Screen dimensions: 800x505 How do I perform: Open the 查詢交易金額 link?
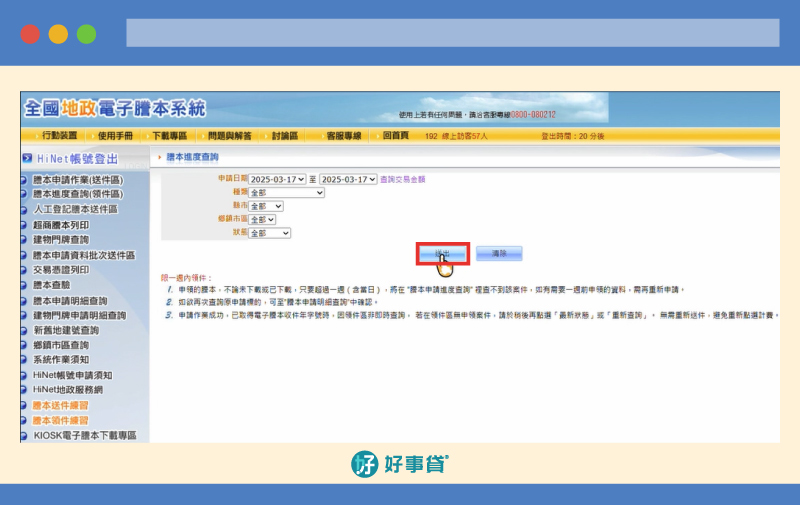pyautogui.click(x=403, y=180)
